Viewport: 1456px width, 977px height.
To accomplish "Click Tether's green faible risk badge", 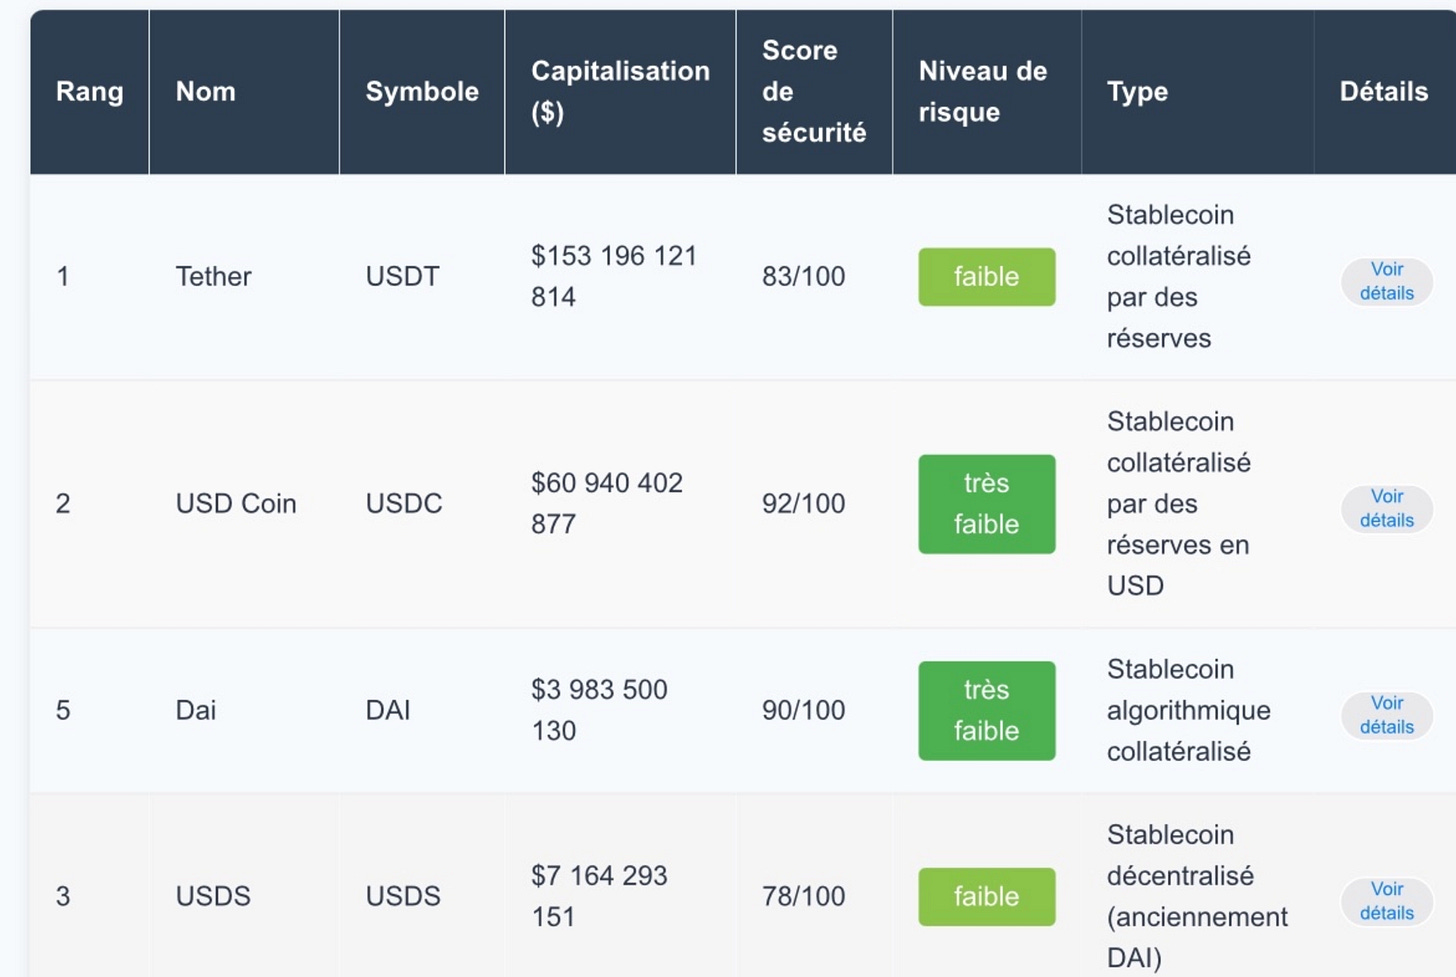I will 986,277.
